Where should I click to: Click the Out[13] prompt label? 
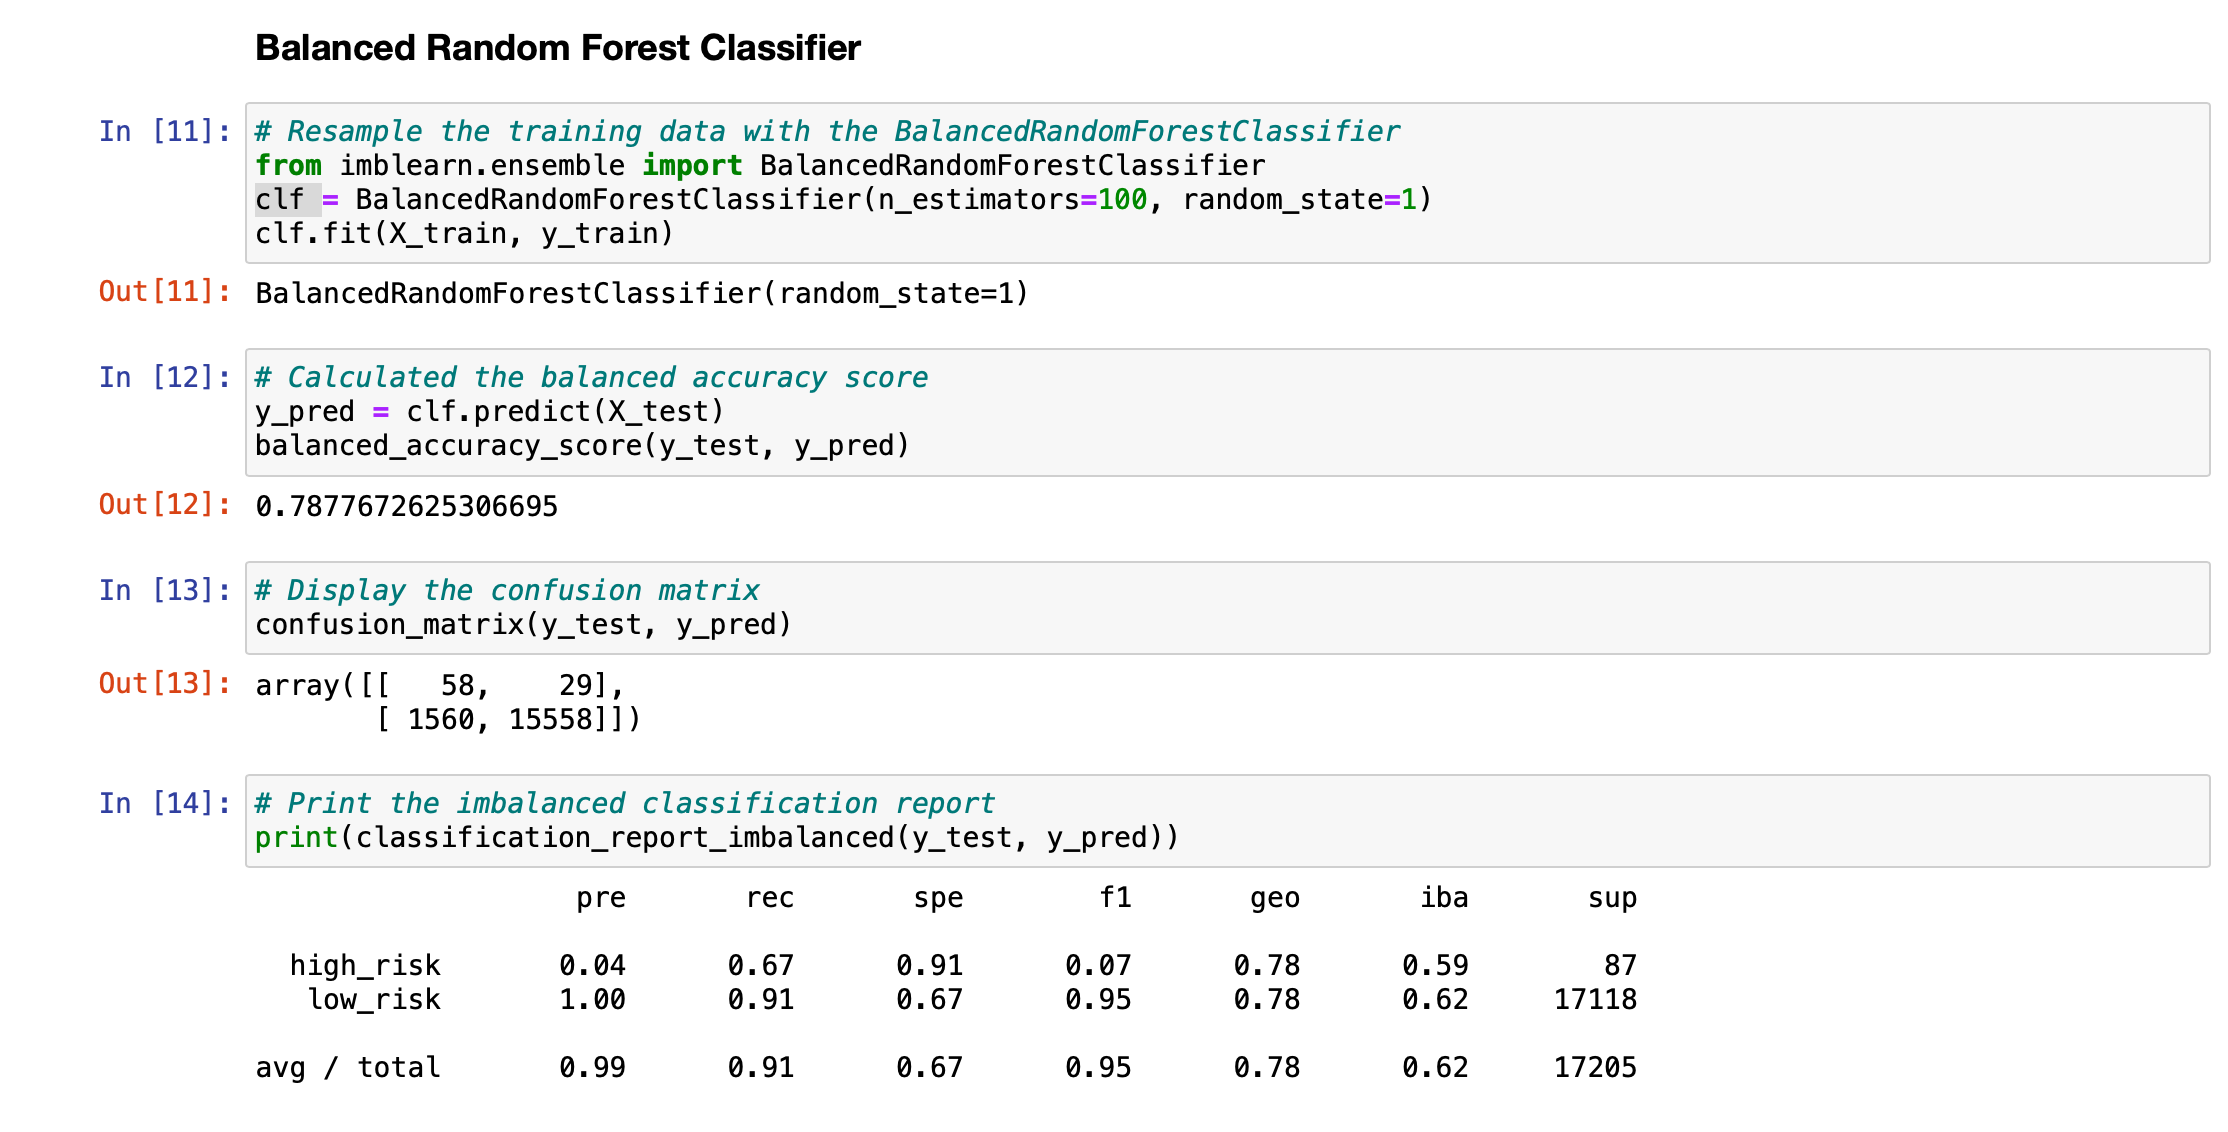coord(164,683)
